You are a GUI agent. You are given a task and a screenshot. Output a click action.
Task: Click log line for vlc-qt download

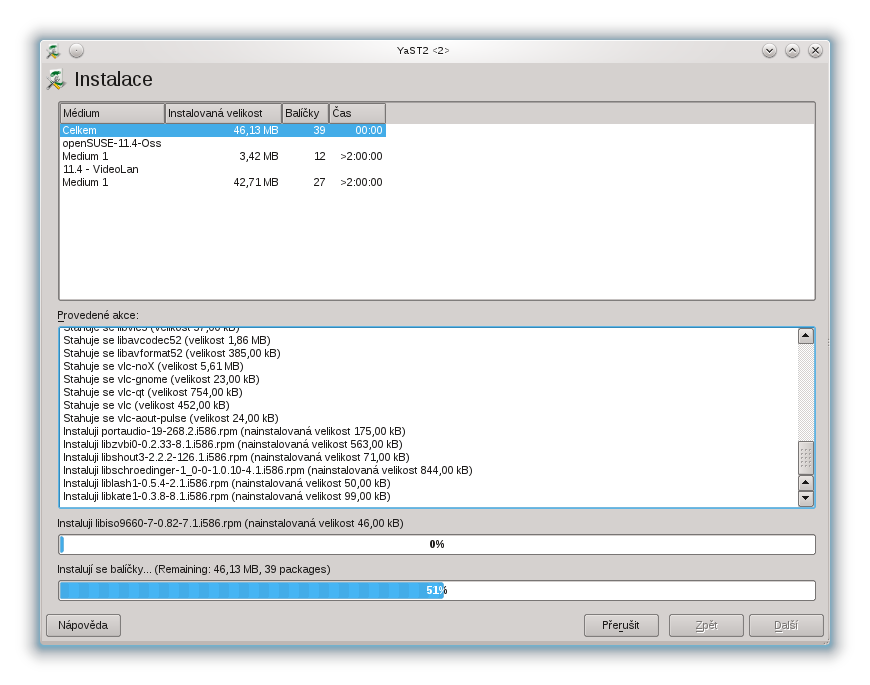(x=153, y=393)
